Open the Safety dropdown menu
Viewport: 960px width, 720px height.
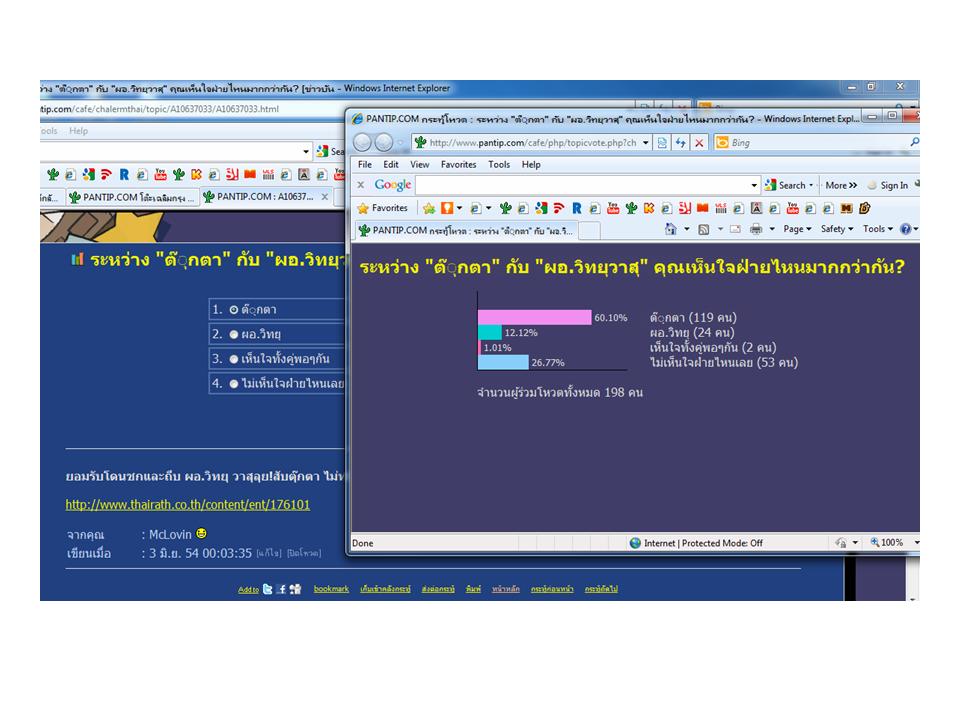837,229
